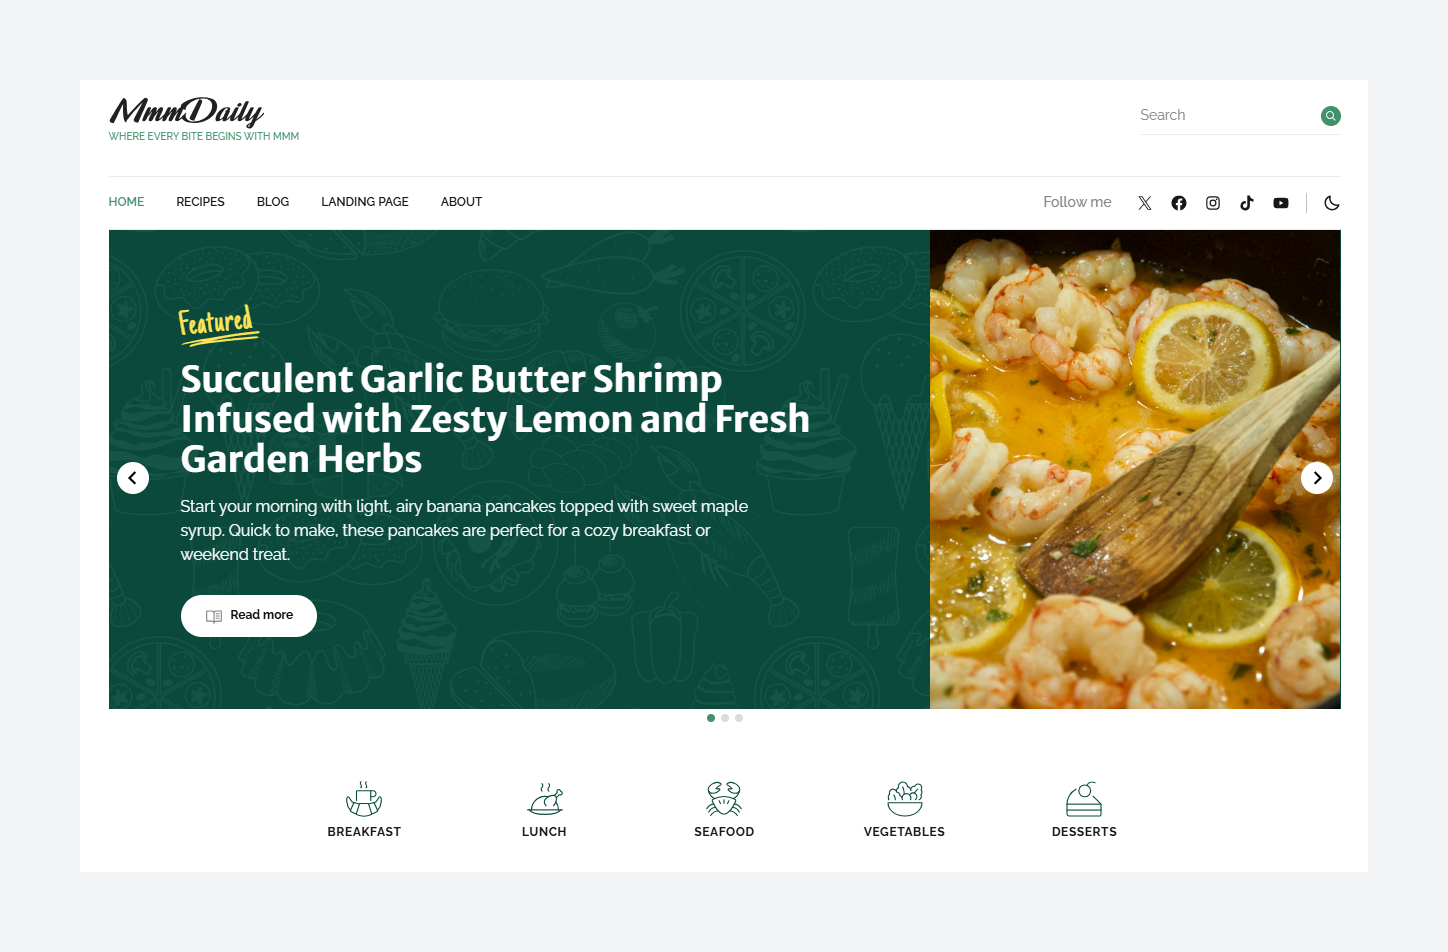Open the Facebook social icon
The image size is (1448, 952).
(x=1179, y=203)
